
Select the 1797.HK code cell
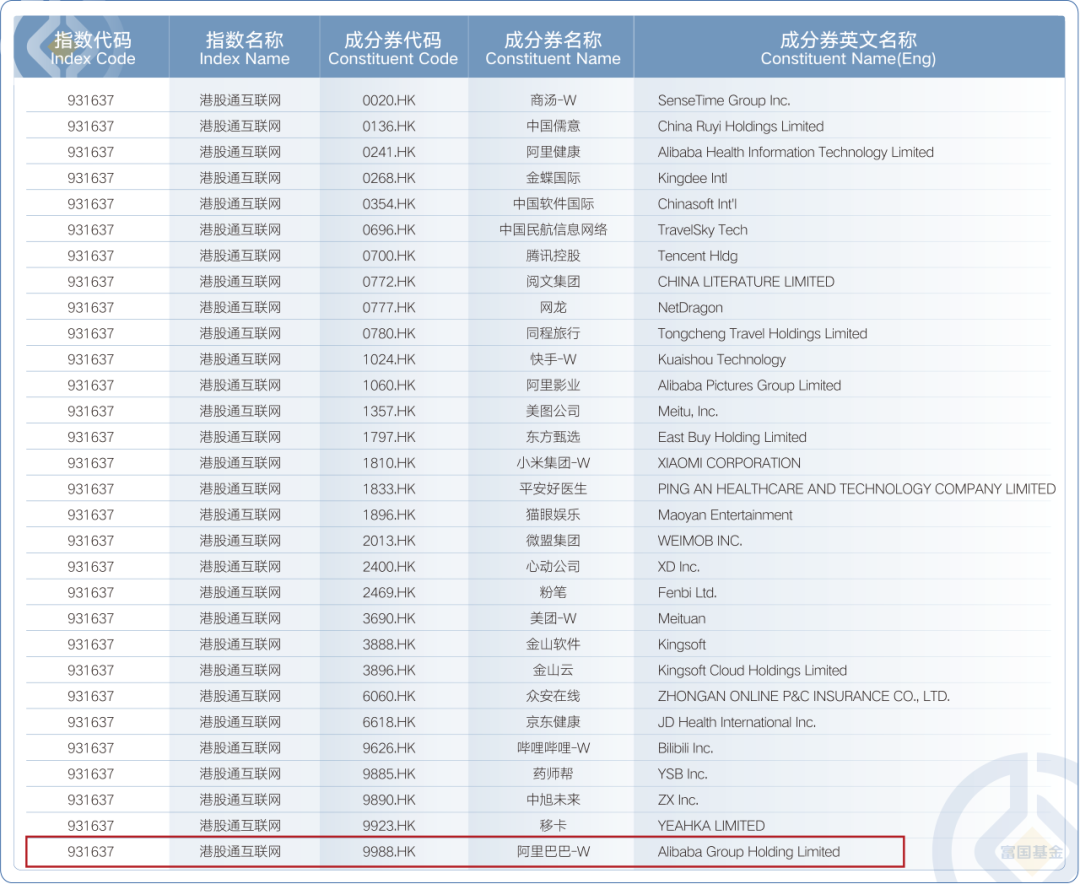click(389, 438)
